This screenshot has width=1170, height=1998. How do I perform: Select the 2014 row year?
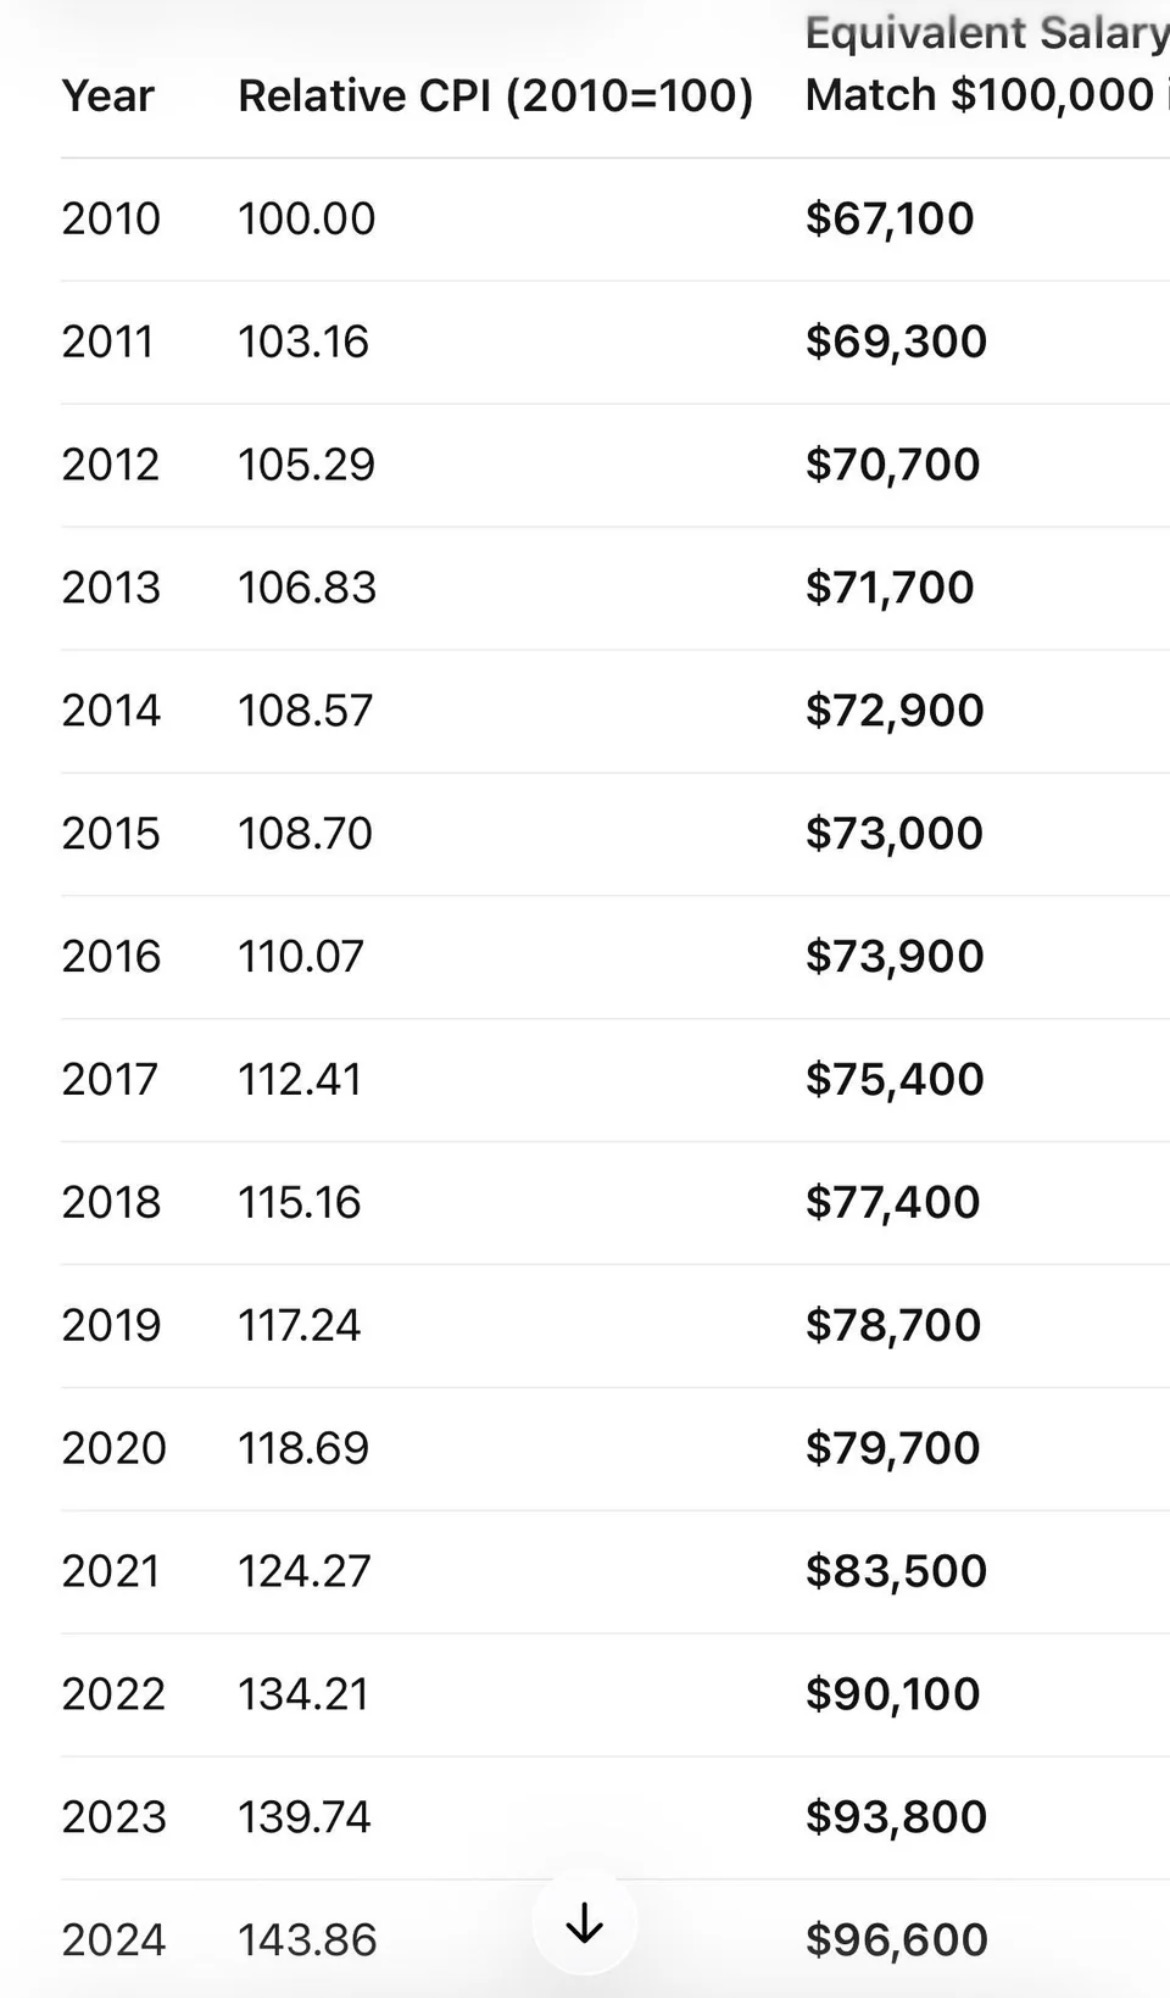coord(110,710)
